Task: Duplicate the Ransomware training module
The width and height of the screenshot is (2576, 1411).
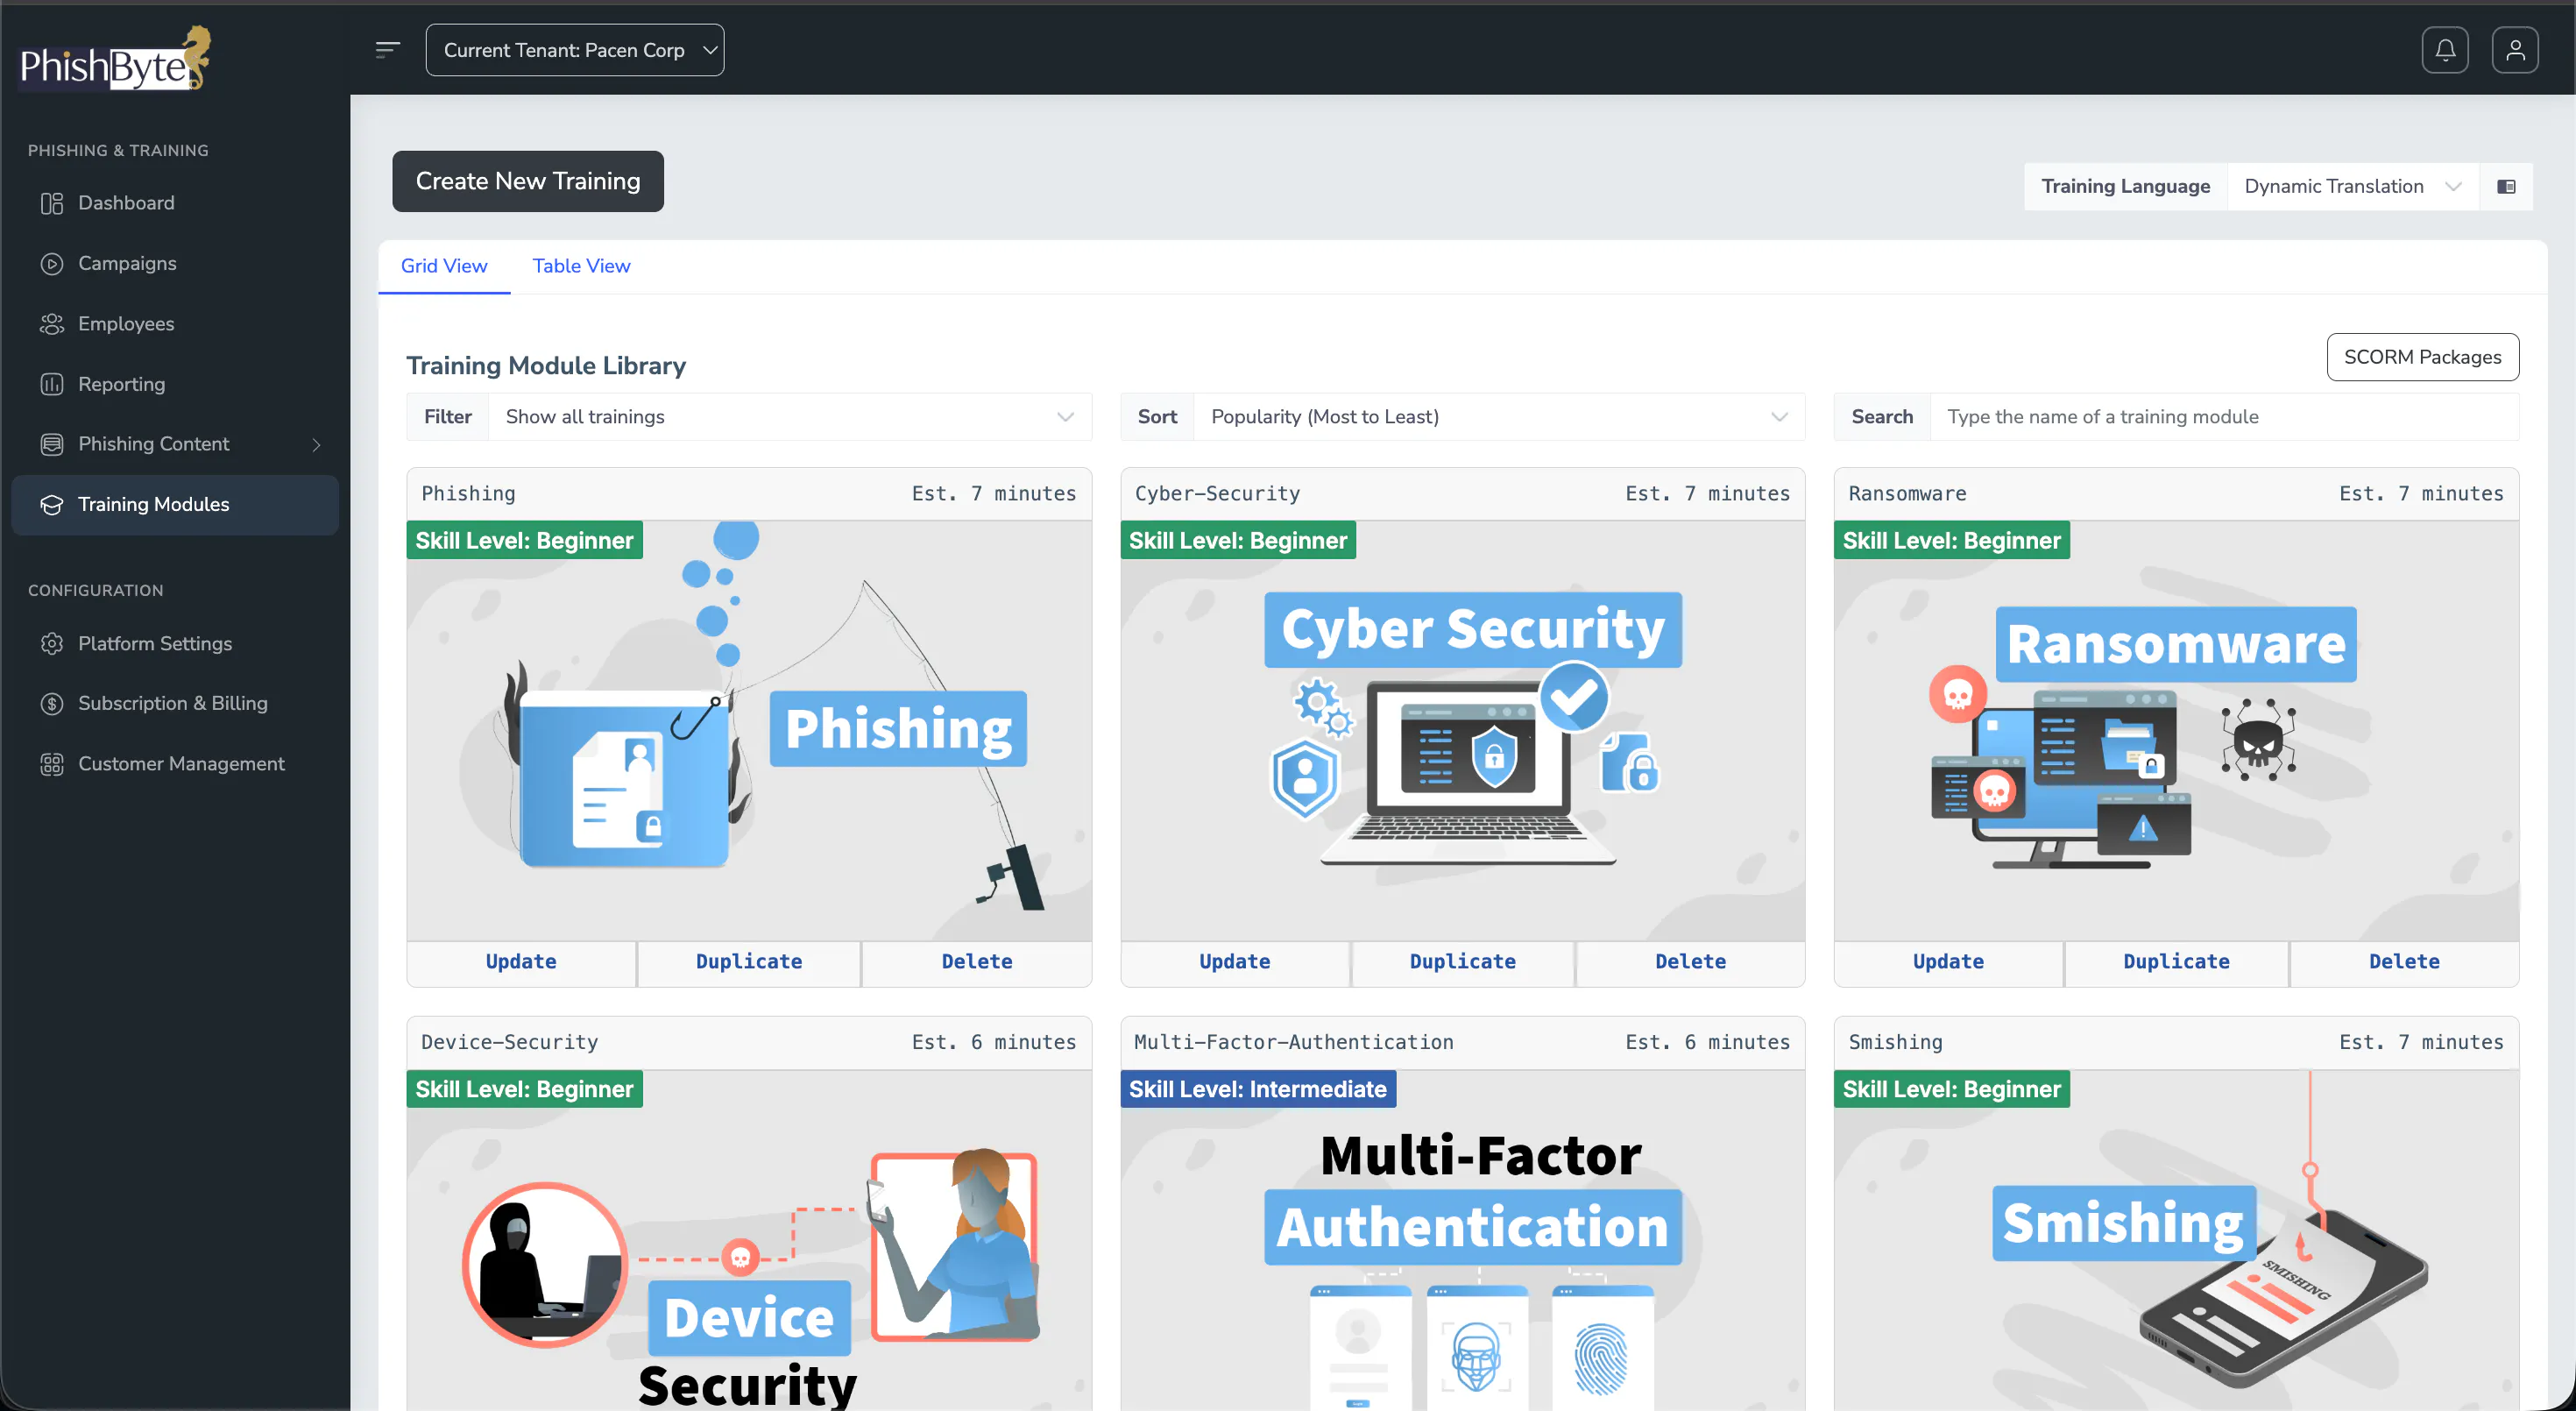Action: coord(2176,962)
